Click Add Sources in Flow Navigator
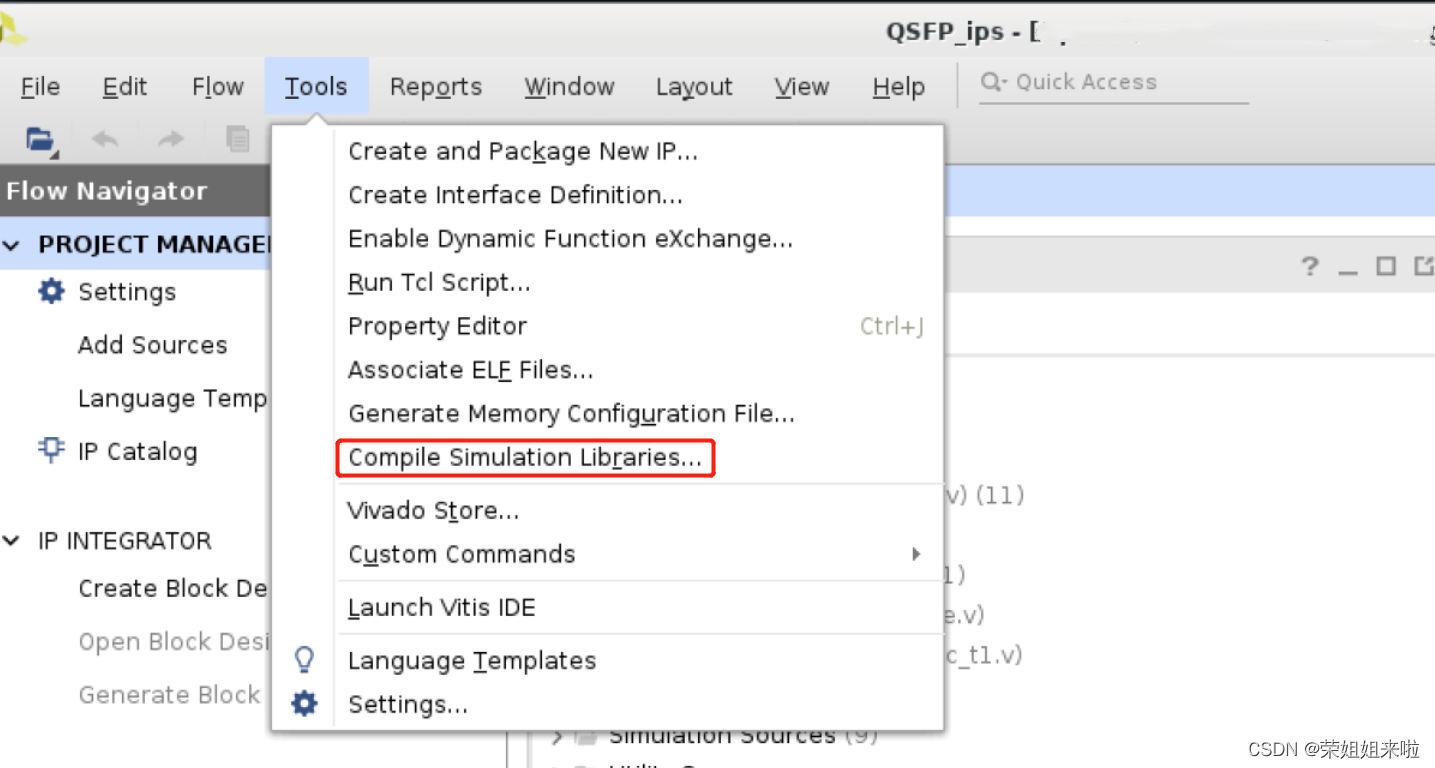 (x=152, y=344)
